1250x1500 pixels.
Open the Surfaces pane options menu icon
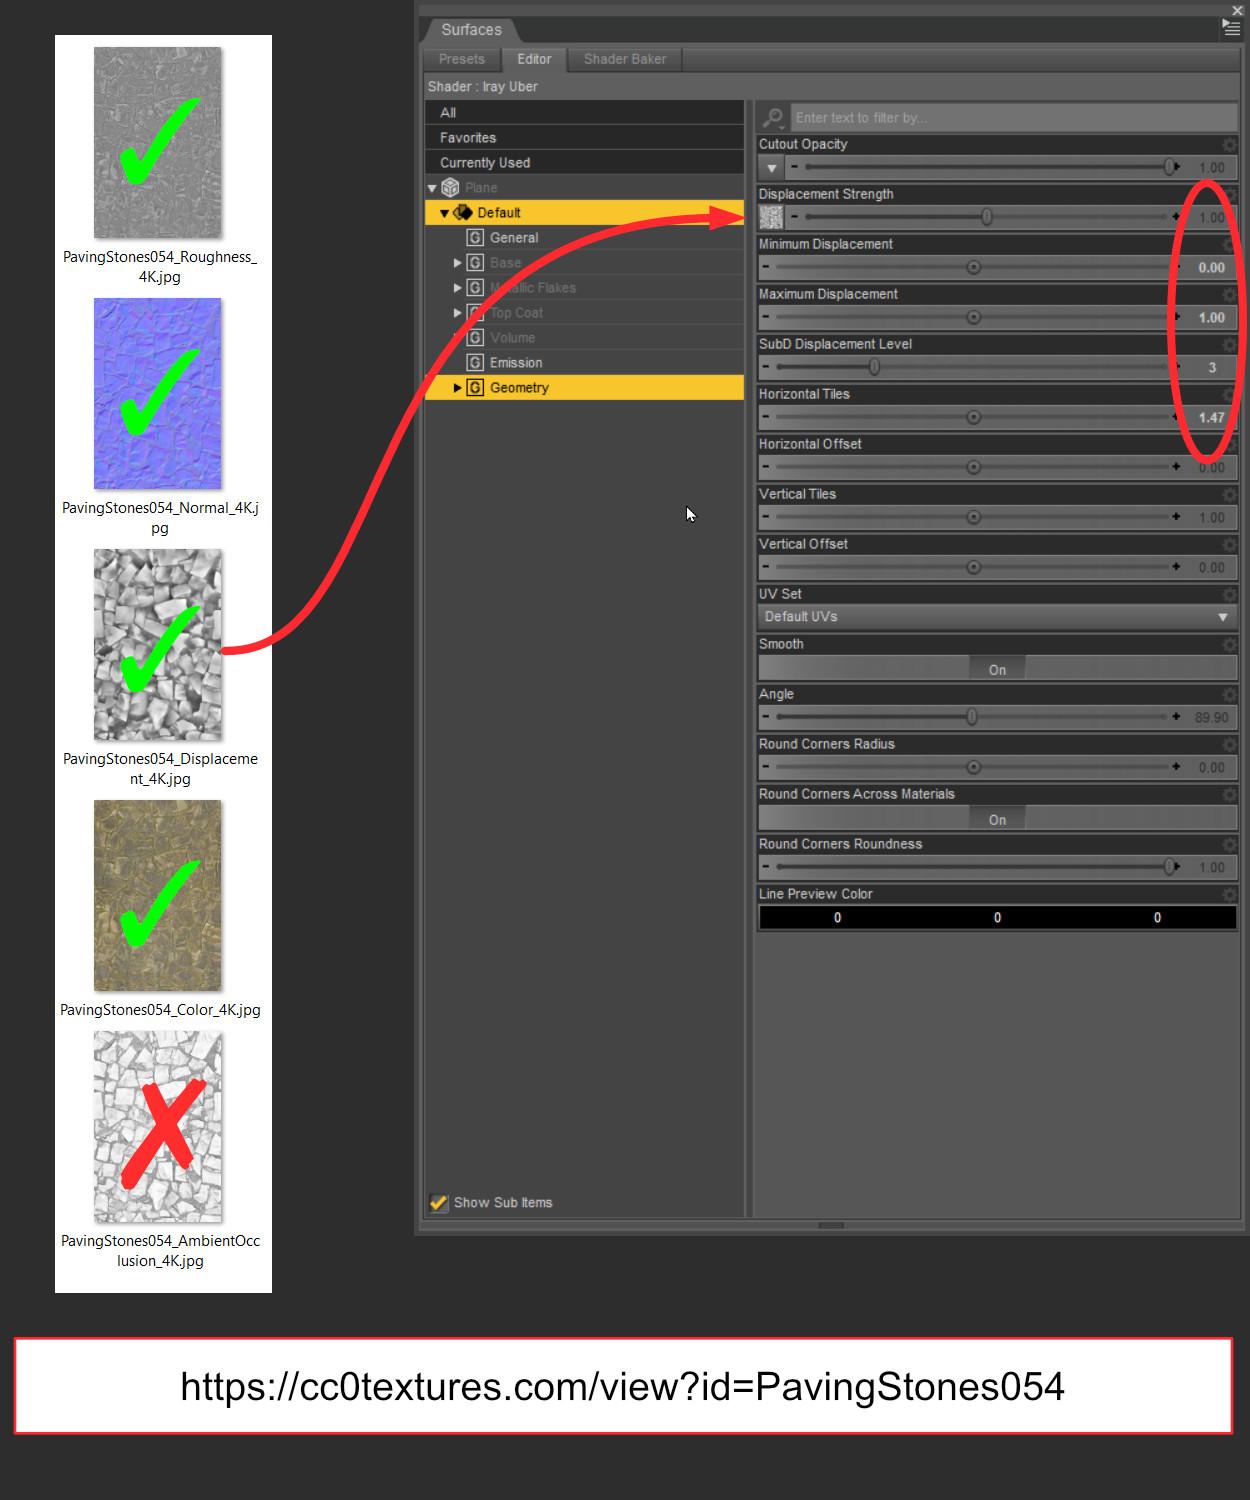1231,29
